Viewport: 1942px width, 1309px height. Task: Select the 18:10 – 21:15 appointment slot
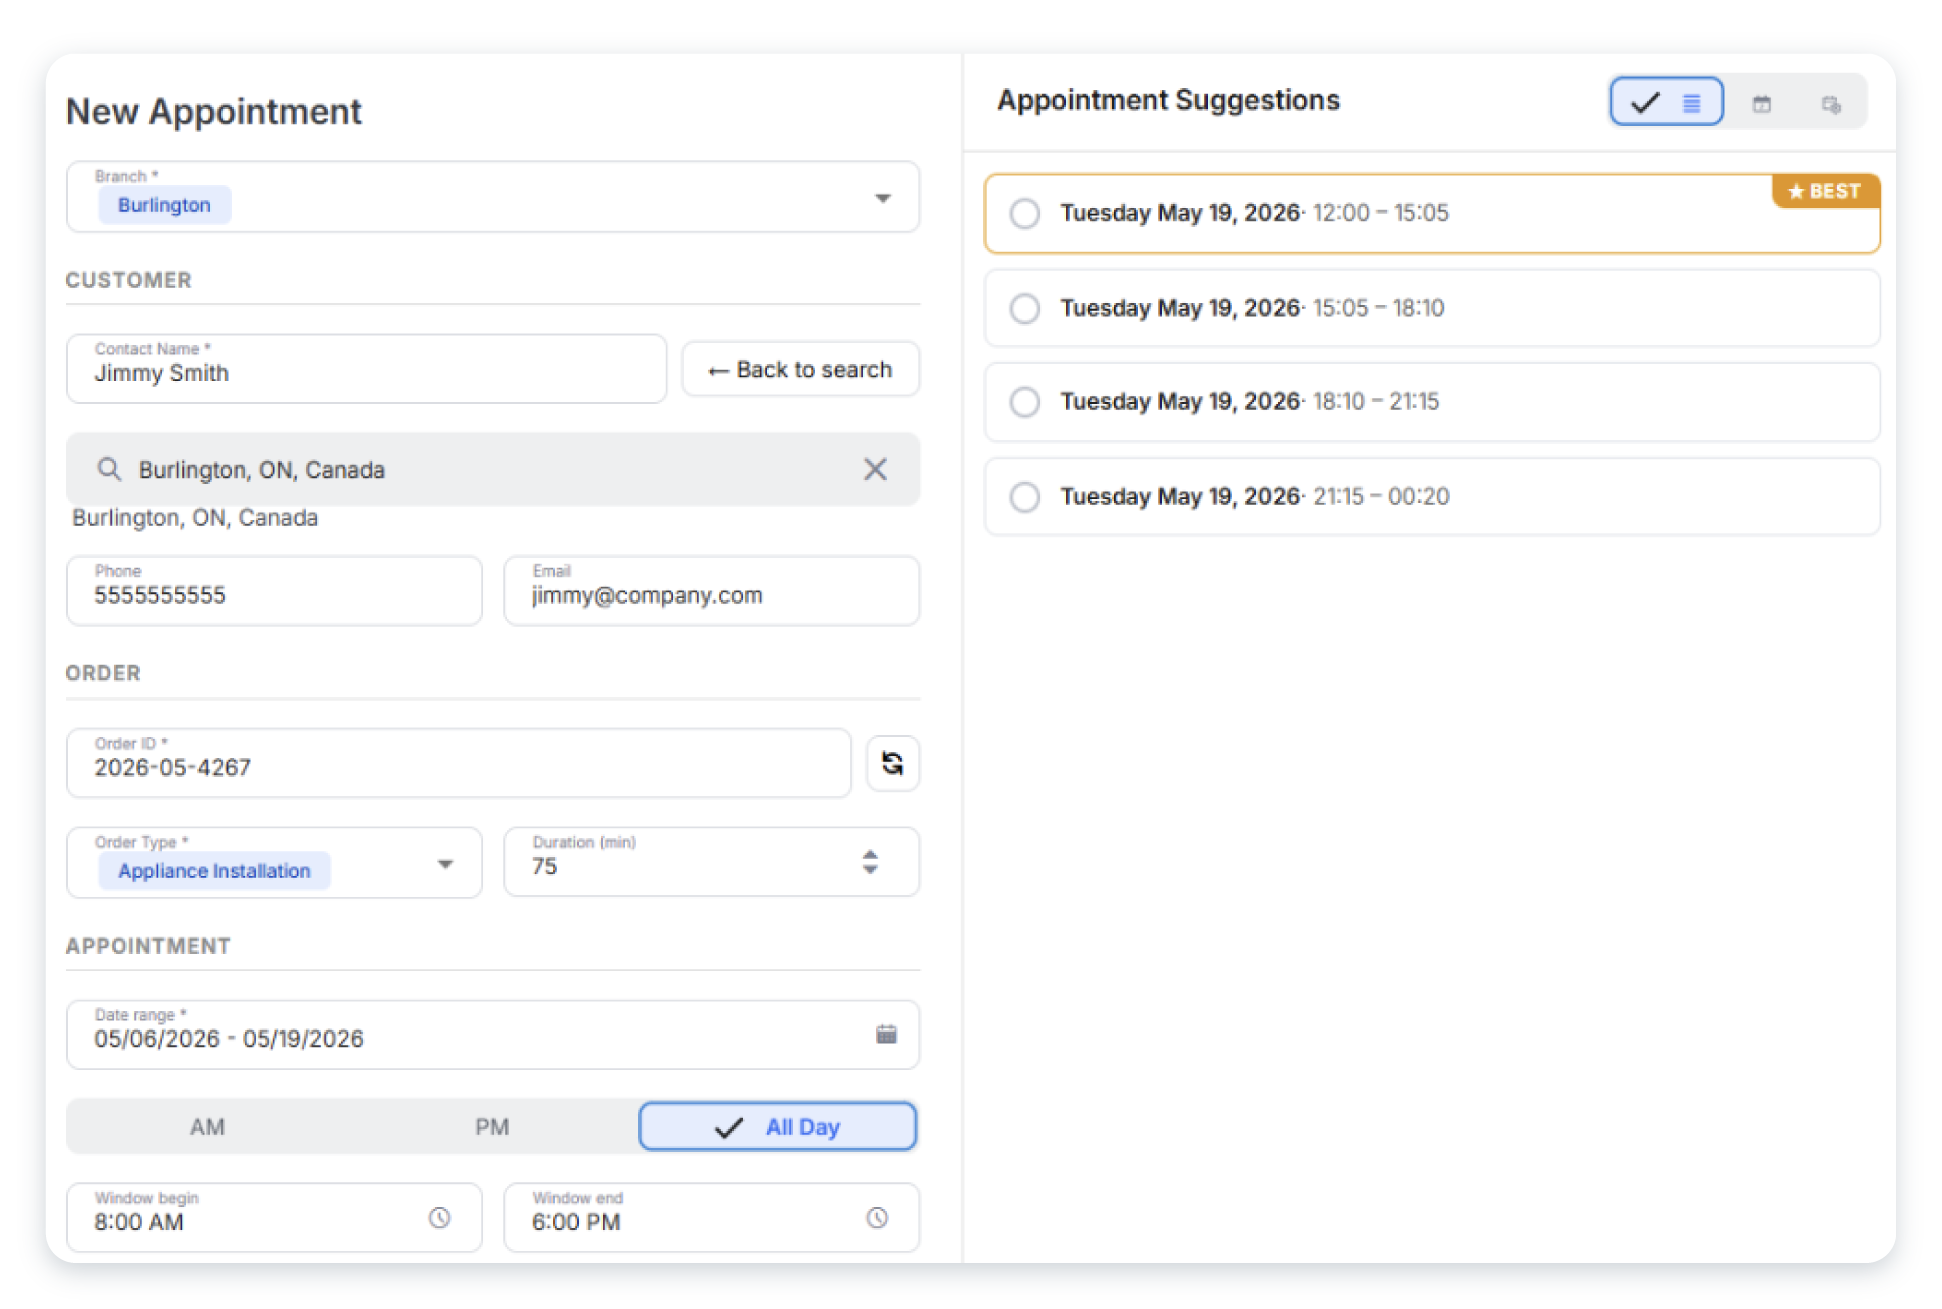(1431, 402)
